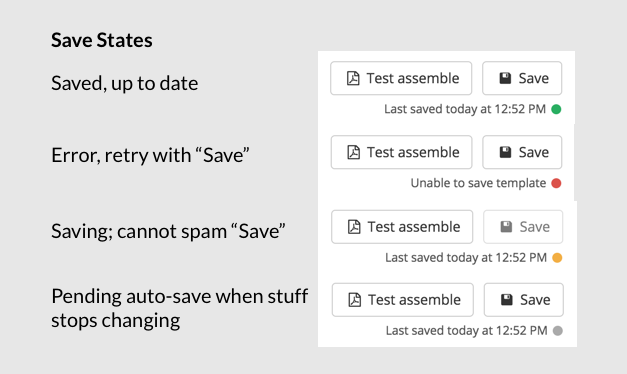Click the floppy disk icon in the error row Save button
This screenshot has width=627, height=374.
505,152
